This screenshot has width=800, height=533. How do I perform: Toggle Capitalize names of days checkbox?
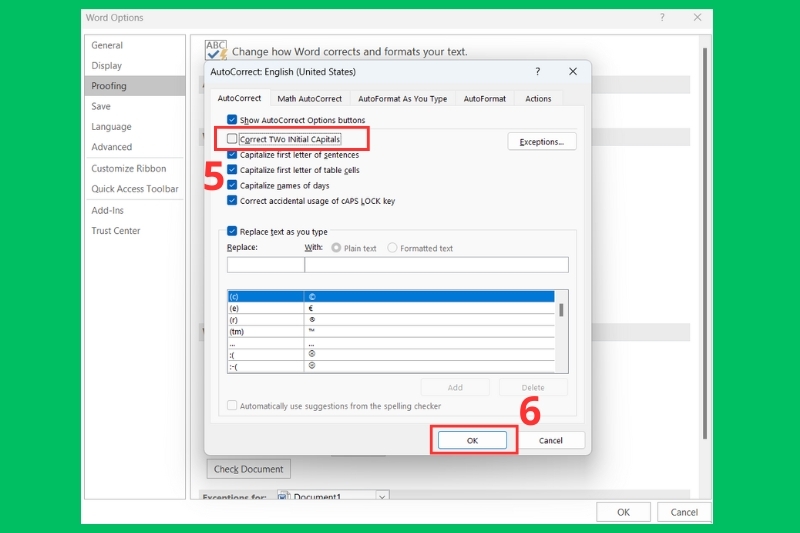click(x=232, y=185)
